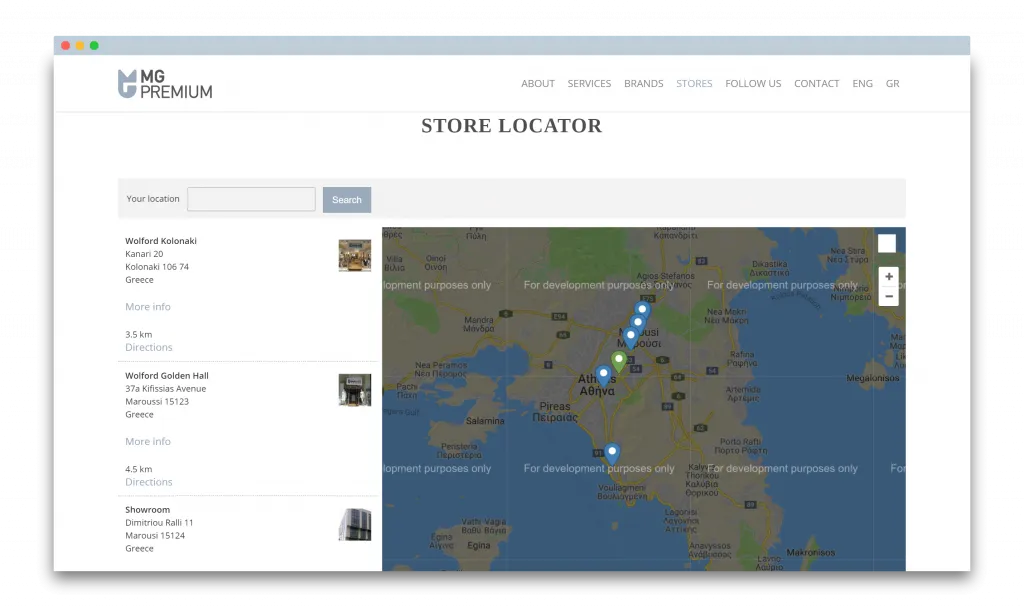
Task: Click the Wolford Kolonaki store thumbnail
Action: 355,255
